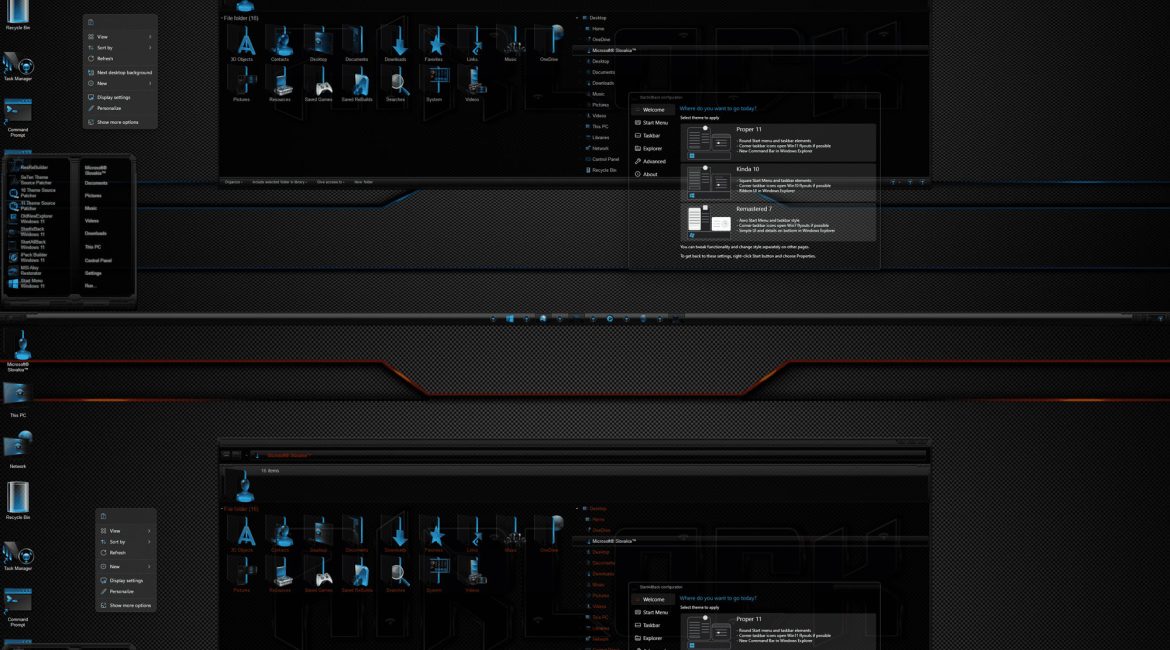Screen dimensions: 1170x650
Task: Open OldNewExplorer Windows 11 in Start Menu
Action: point(35,219)
